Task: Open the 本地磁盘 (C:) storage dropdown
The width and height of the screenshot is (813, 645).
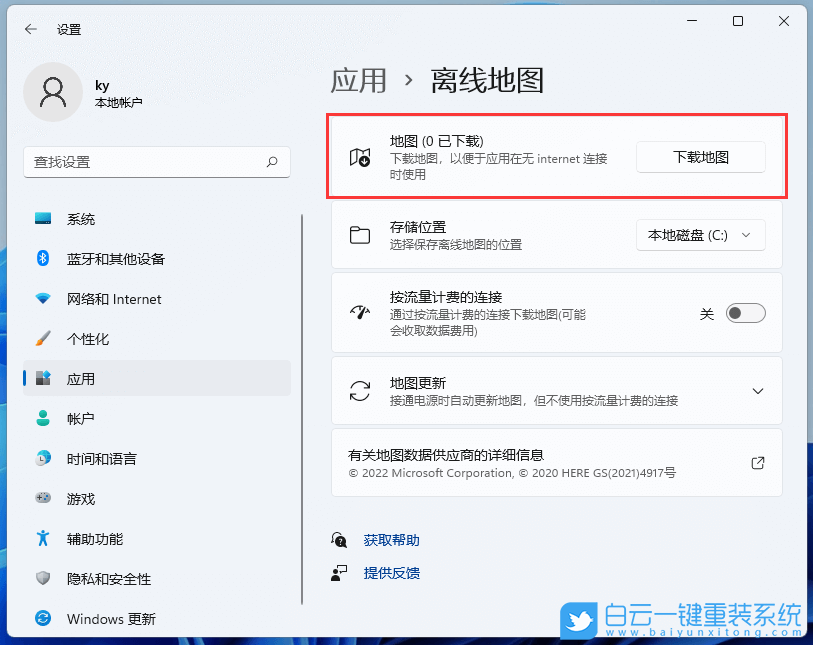Action: pyautogui.click(x=700, y=235)
